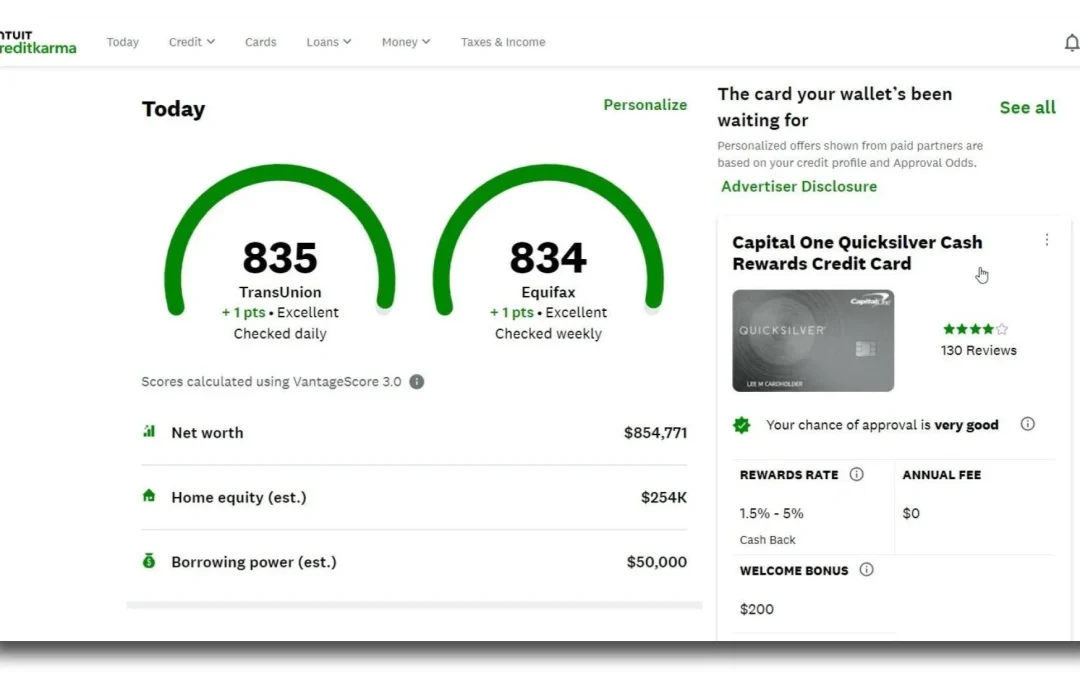Click the Equifax label
Viewport: 1080px width, 675px height.
point(548,292)
